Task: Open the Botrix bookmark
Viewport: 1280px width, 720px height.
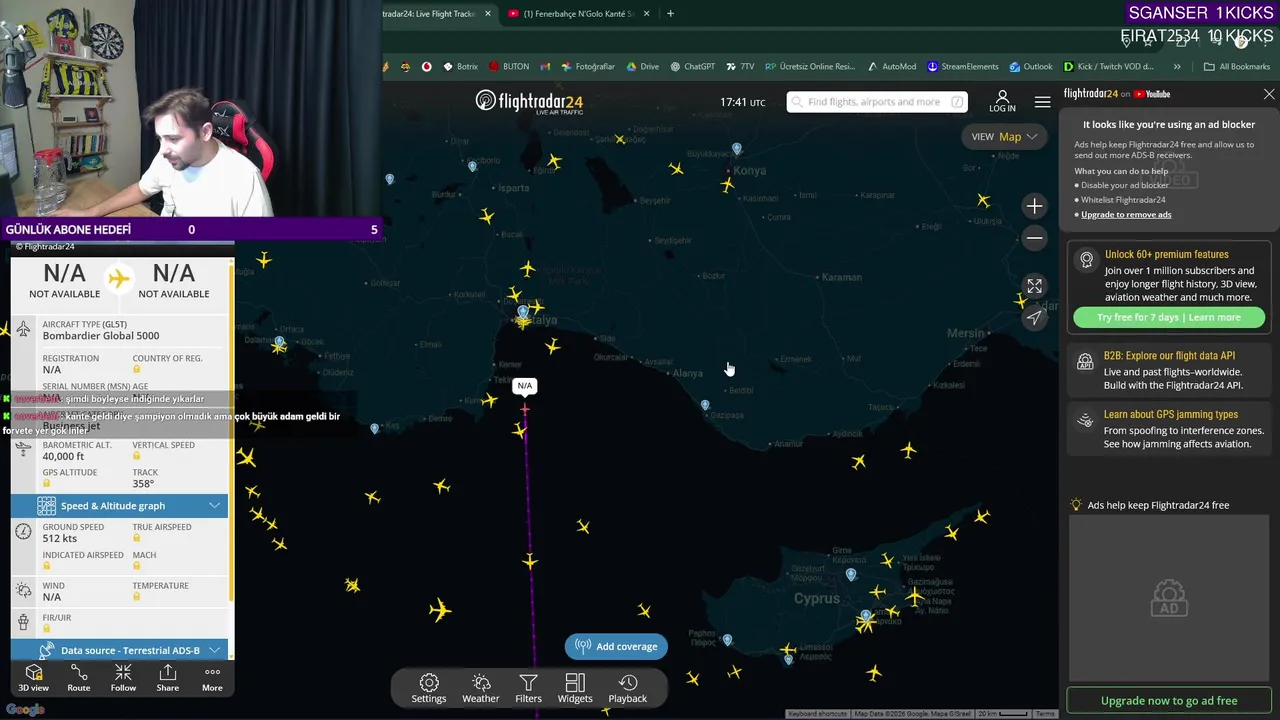Action: coord(460,67)
